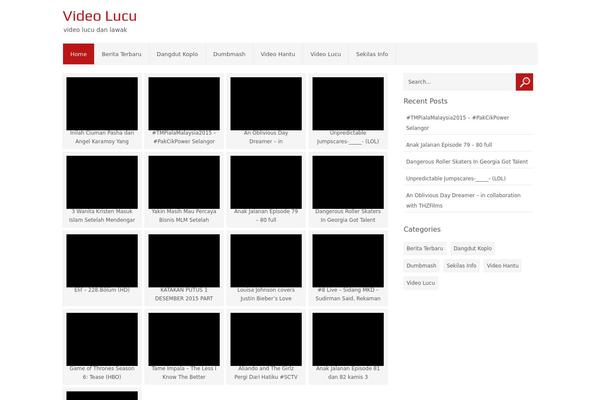Click title Anak Jalanan Episode 81 dan 82 kamis 3
Viewport: 600px width, 400px height.
(348, 372)
